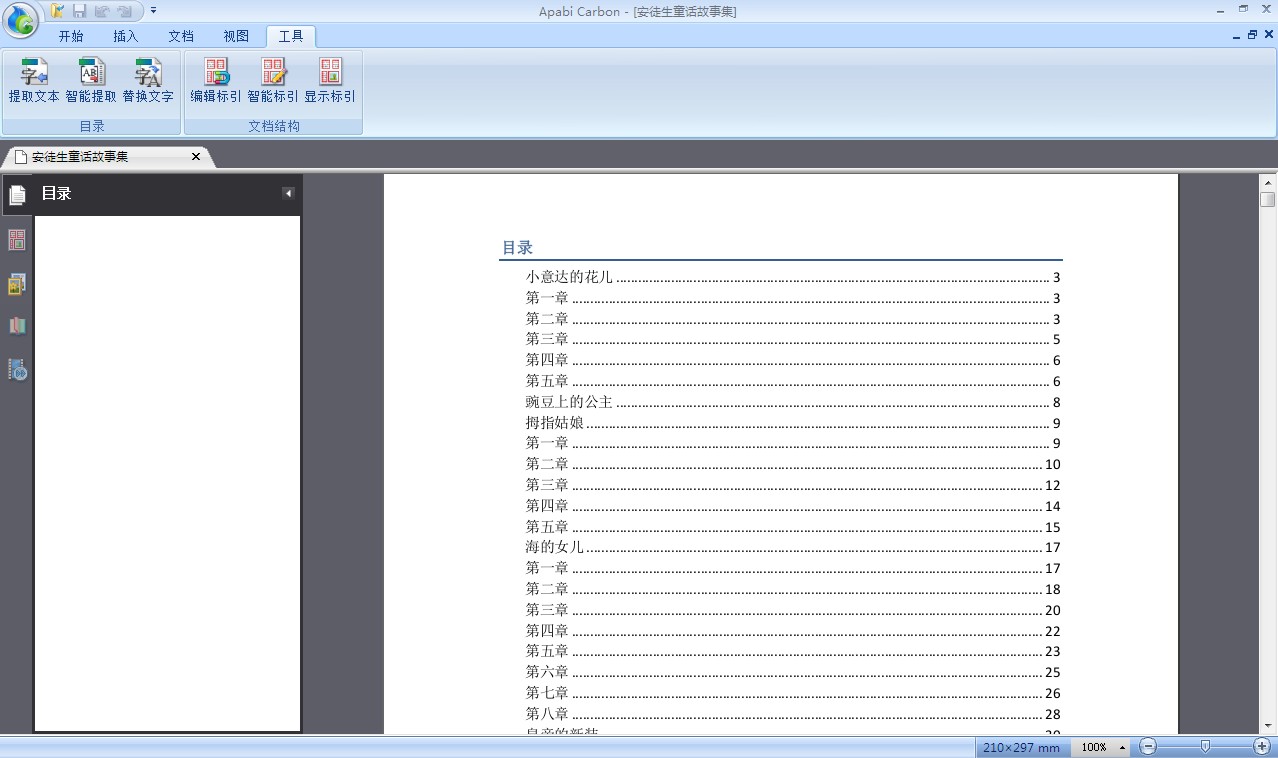The width and height of the screenshot is (1278, 758).
Task: Click the 第四章 entry for page 22
Action: [793, 631]
